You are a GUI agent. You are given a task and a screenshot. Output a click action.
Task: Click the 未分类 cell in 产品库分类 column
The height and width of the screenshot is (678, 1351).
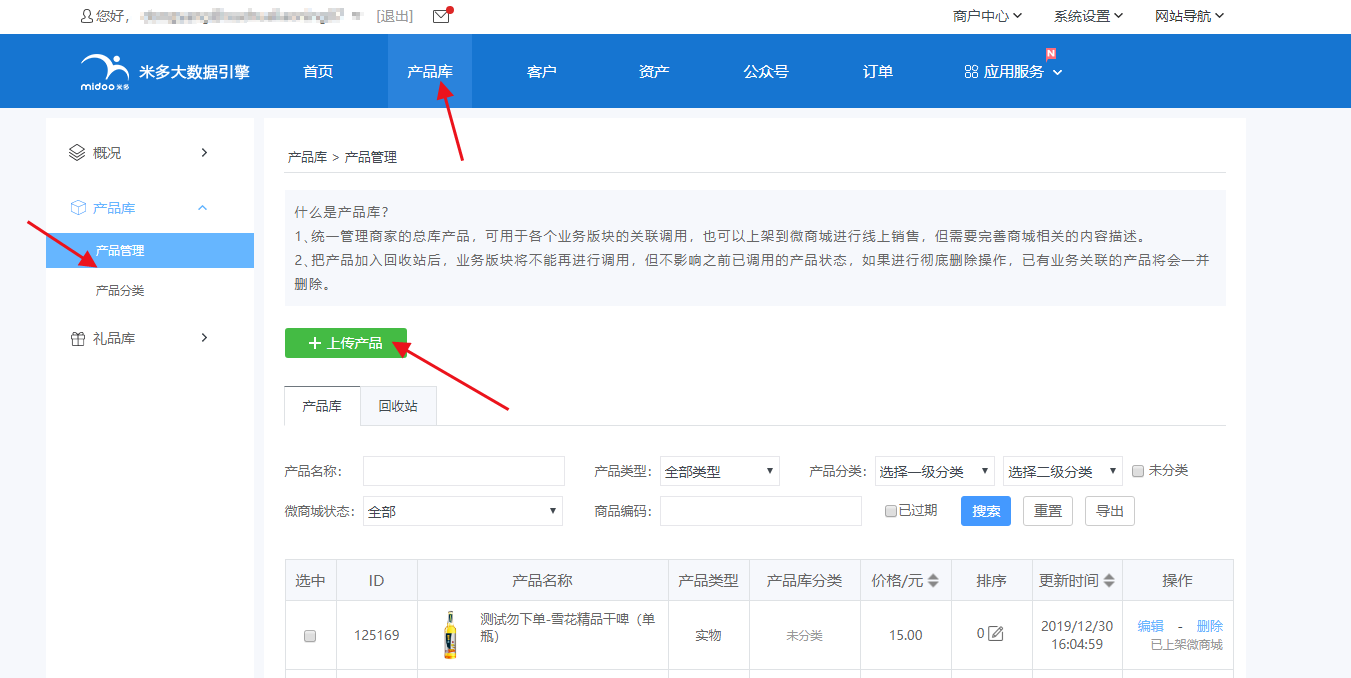click(x=804, y=636)
